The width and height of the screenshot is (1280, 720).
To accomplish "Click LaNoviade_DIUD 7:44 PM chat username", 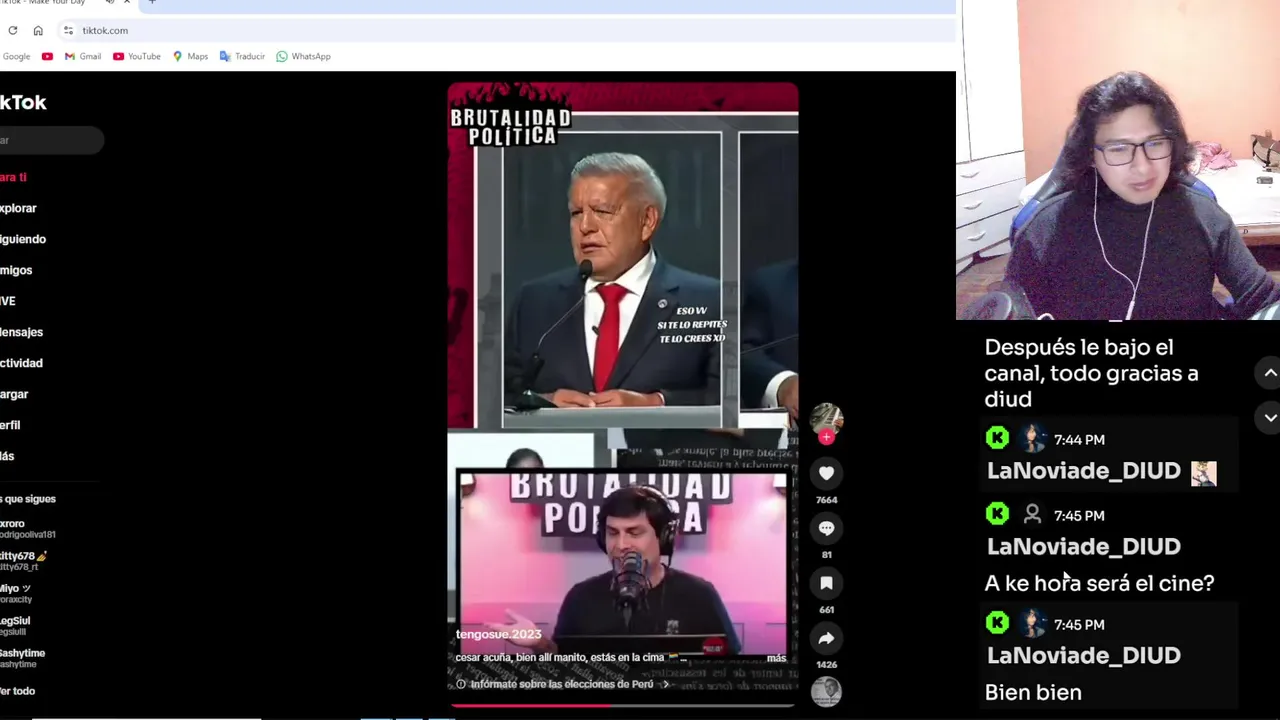I will click(1084, 471).
